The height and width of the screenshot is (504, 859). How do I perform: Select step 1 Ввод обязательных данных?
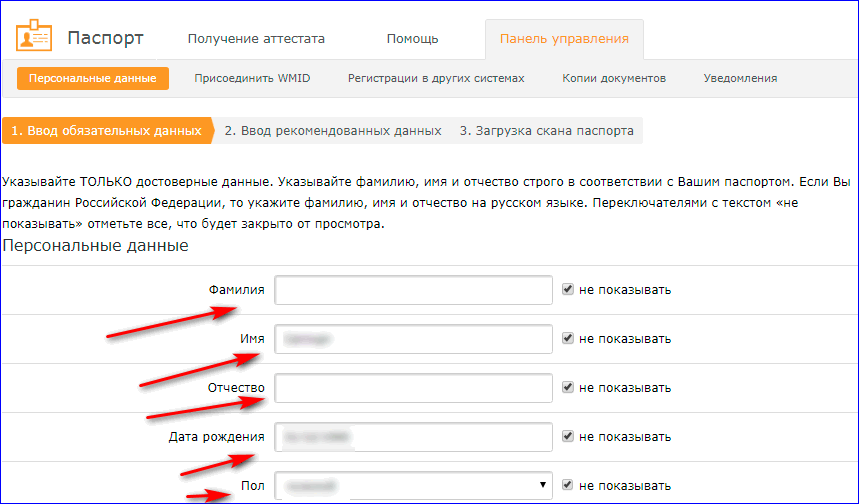tap(106, 131)
